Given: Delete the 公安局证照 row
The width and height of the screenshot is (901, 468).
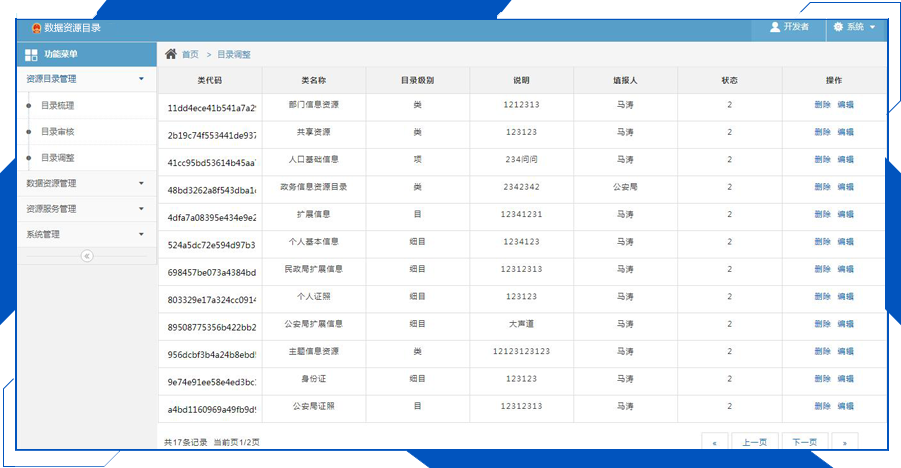Looking at the screenshot, I should (822, 406).
